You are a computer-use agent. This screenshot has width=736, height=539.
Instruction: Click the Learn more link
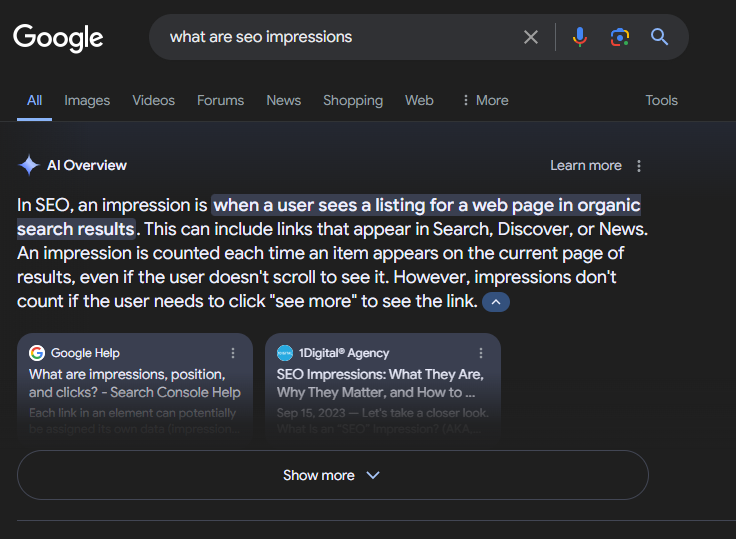pos(585,166)
